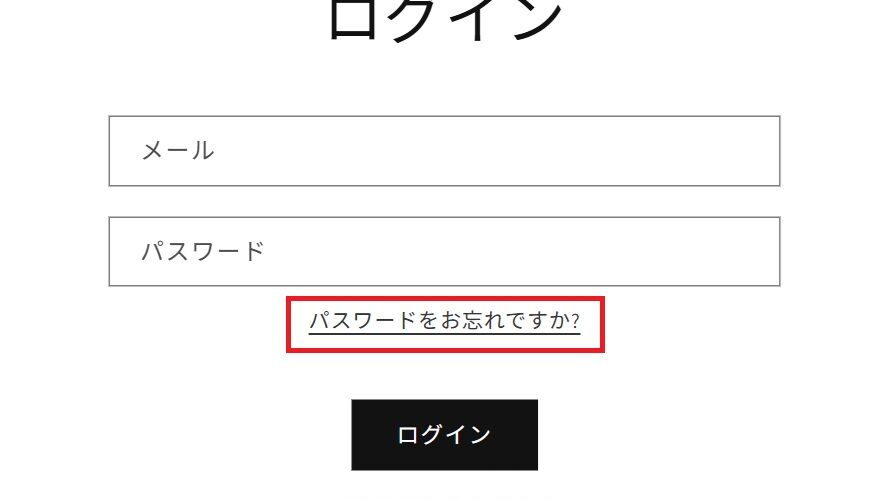The image size is (876, 500).
Task: Sign in using the dark ログイン button
Action: (x=445, y=435)
